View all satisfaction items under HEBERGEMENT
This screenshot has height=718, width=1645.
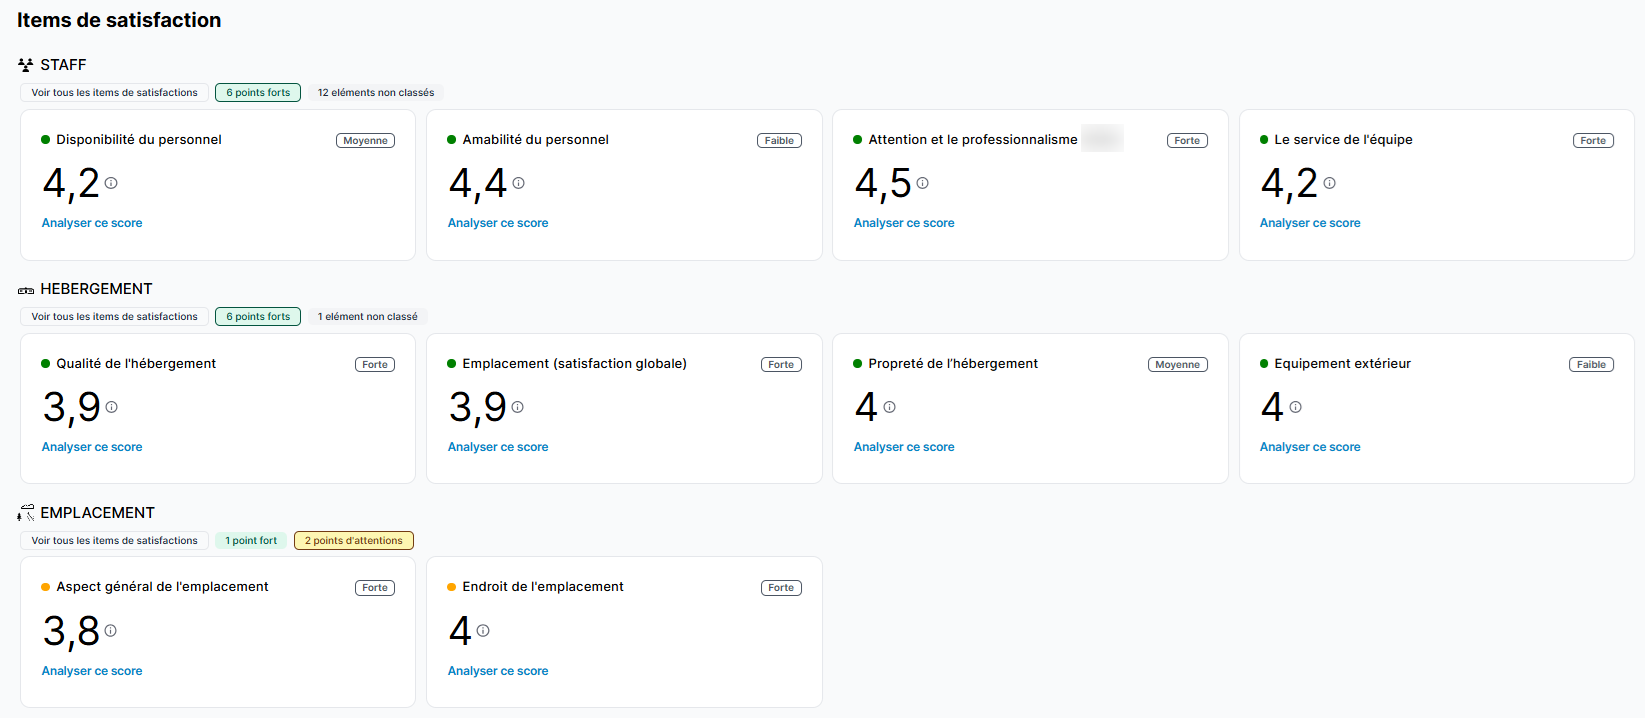coord(114,317)
